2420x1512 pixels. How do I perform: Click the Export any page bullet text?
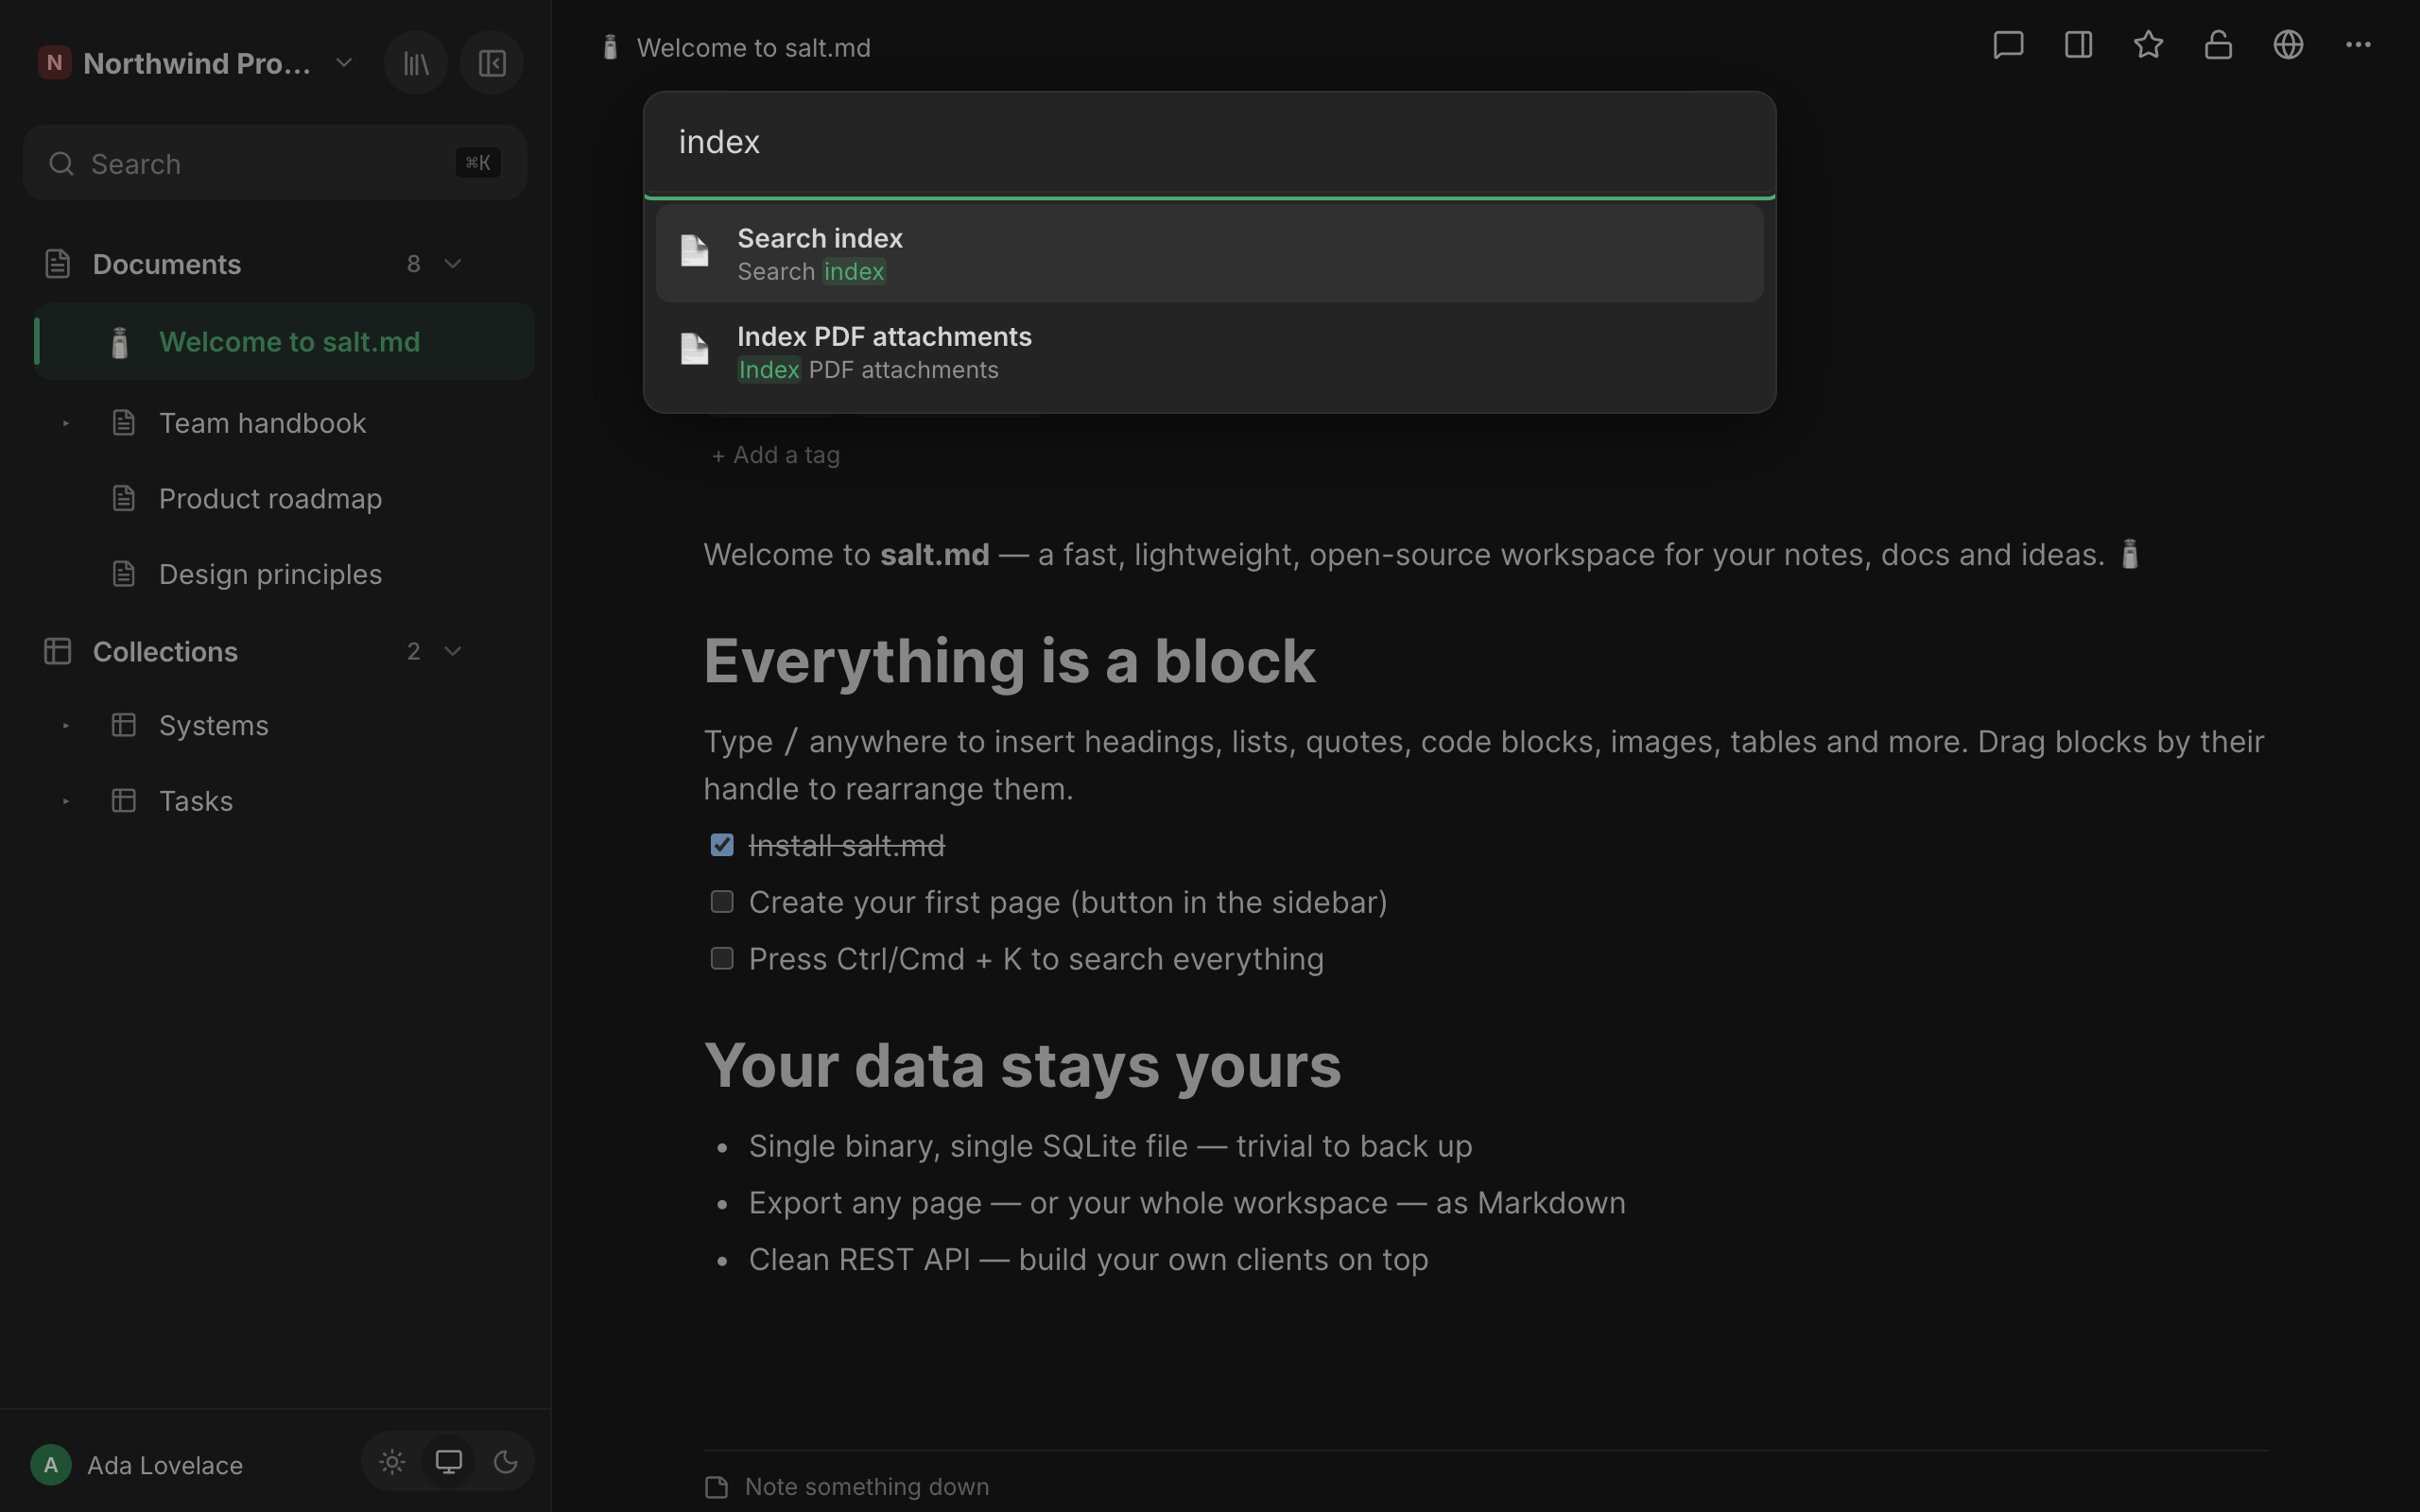(1187, 1203)
